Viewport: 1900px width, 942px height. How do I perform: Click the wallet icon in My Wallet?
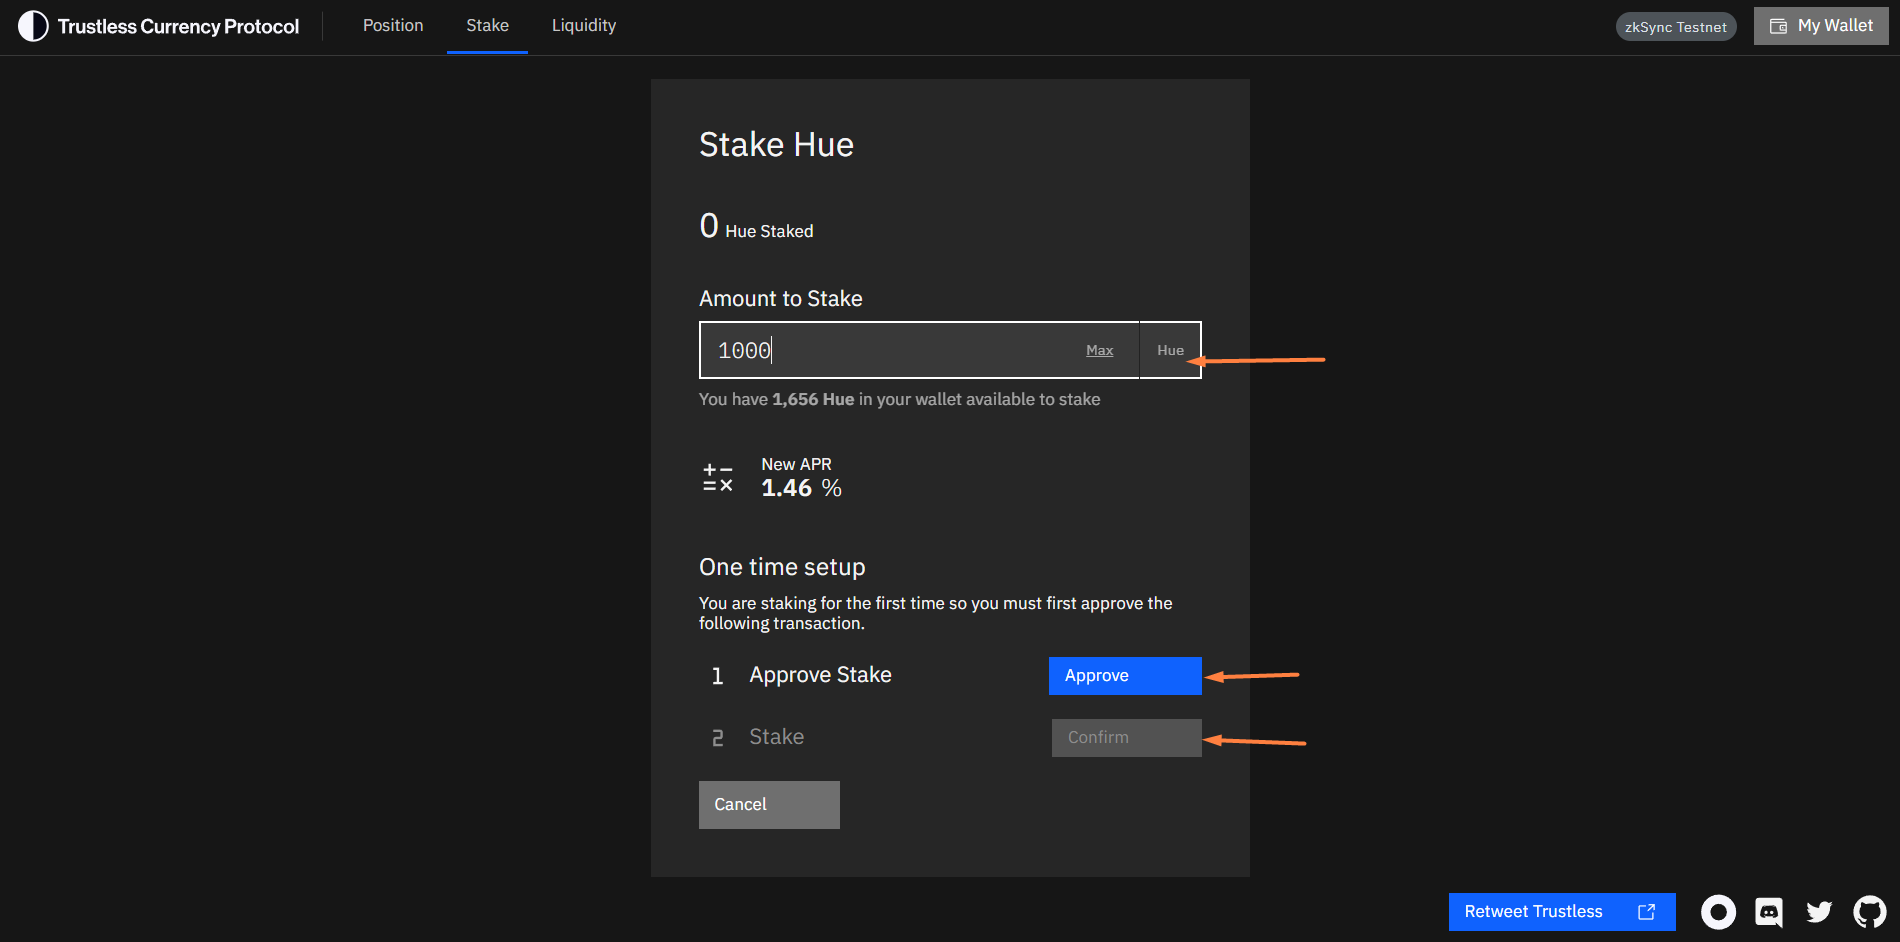pyautogui.click(x=1778, y=26)
